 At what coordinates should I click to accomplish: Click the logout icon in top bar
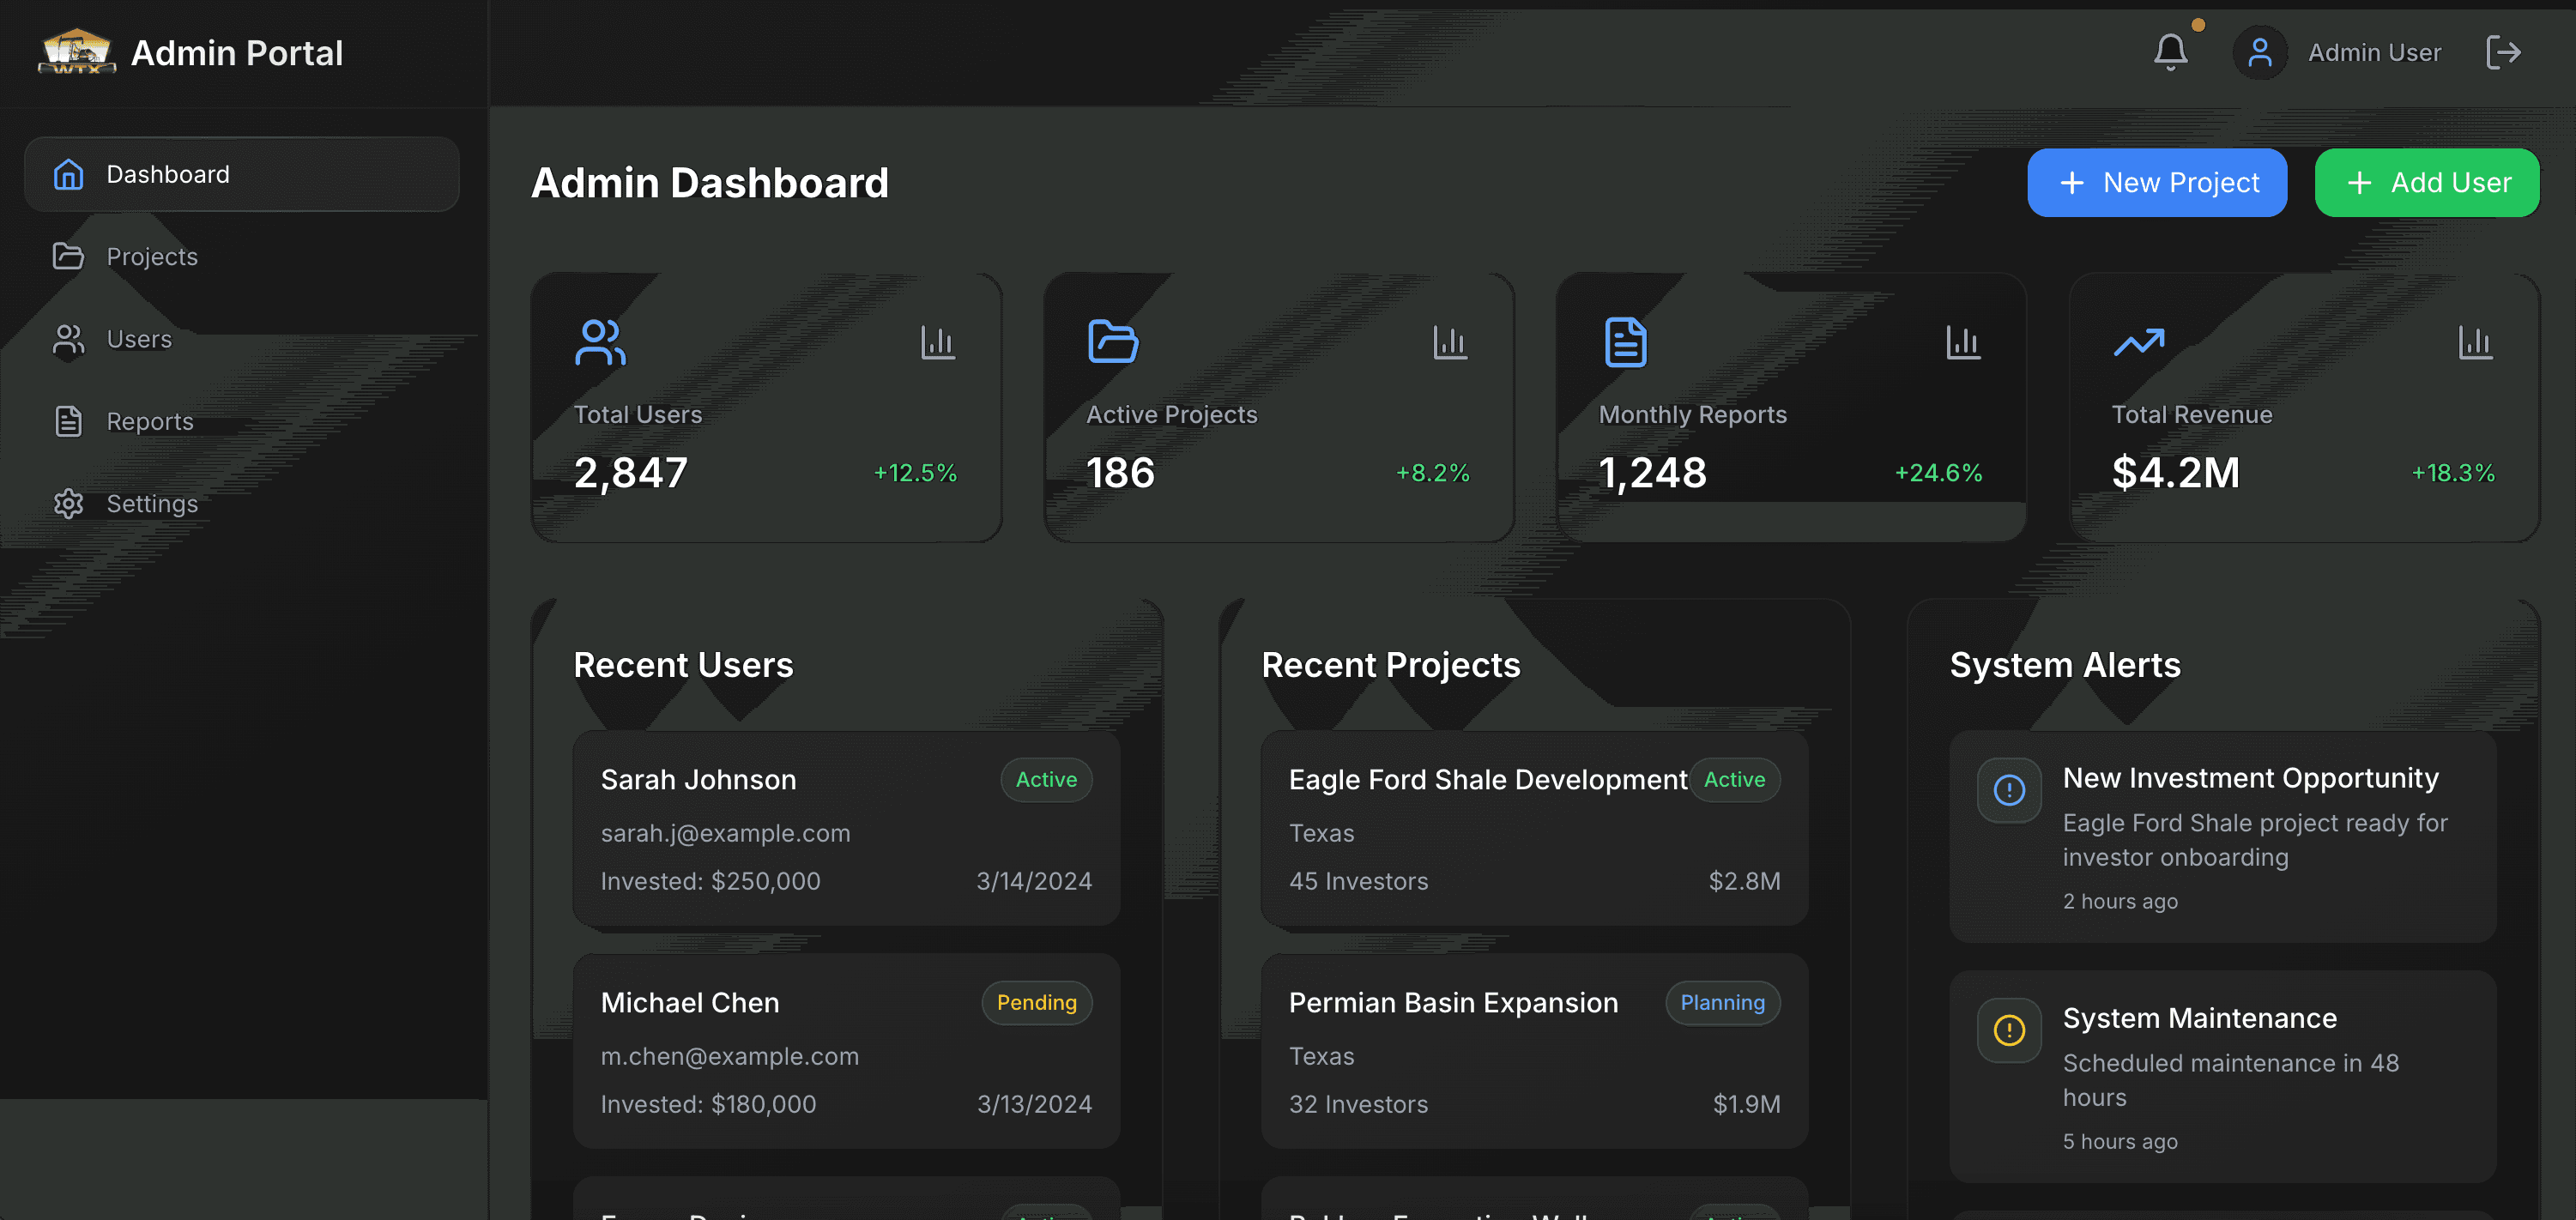pos(2503,52)
